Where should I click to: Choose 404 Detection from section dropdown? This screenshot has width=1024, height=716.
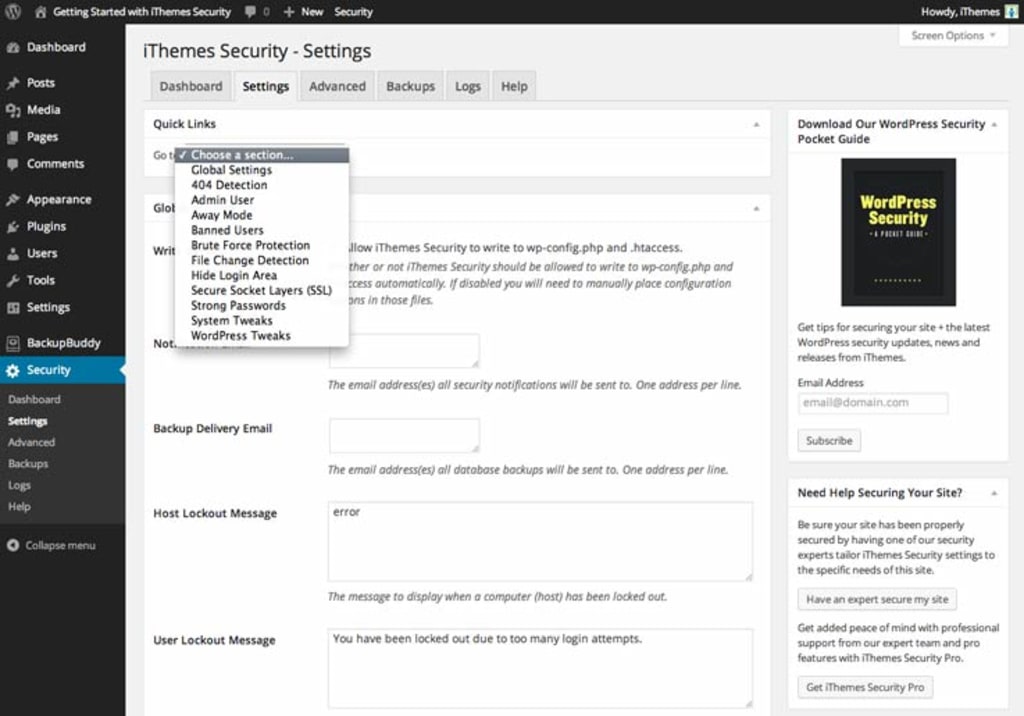tap(262, 185)
